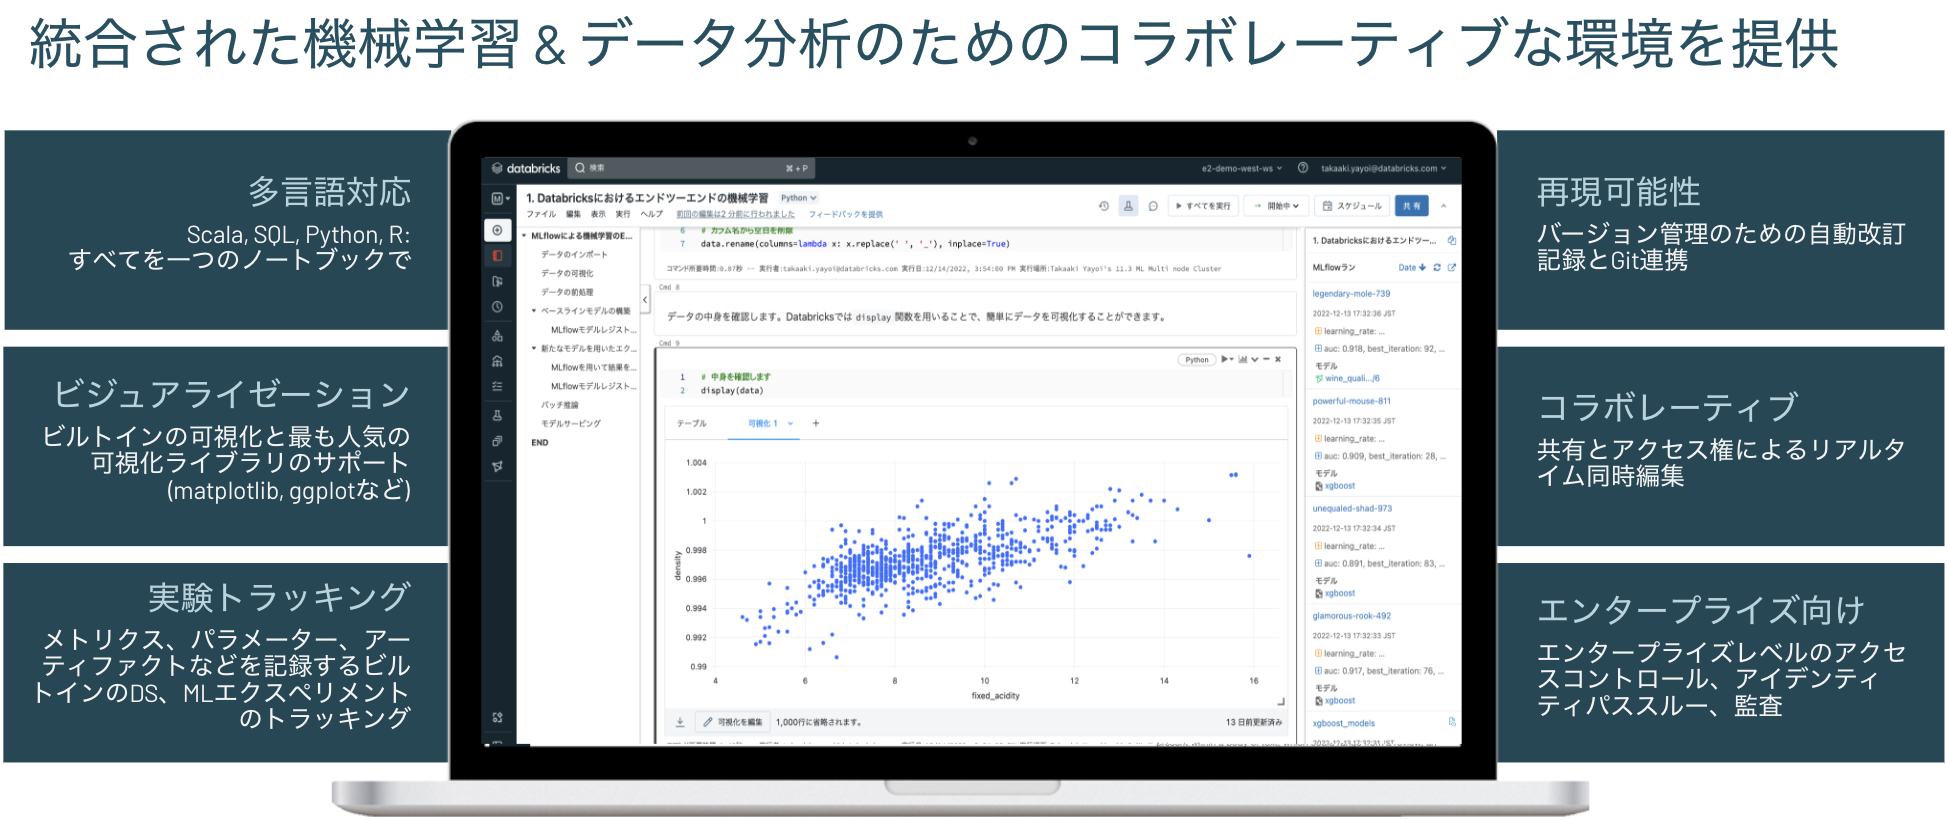This screenshot has height=820, width=1948.
Task: Select データのインポート in the outline
Action: (574, 254)
